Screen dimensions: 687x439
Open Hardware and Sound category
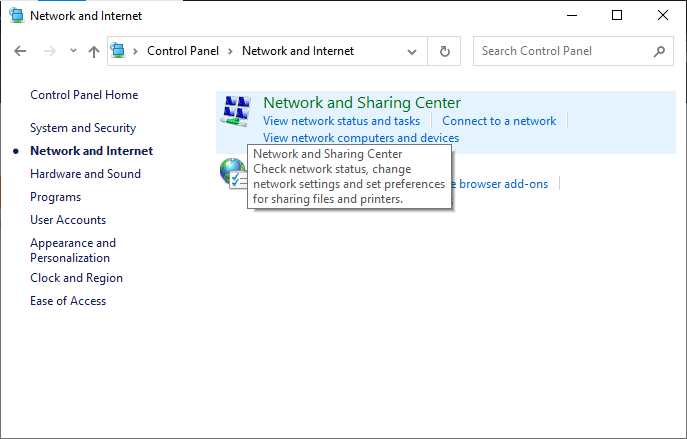pos(85,174)
